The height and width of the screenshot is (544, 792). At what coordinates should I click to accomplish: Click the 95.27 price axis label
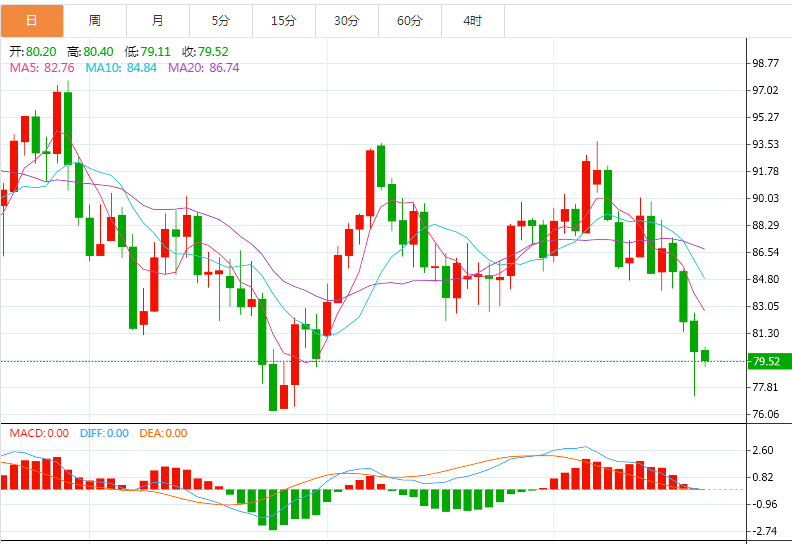[766, 117]
